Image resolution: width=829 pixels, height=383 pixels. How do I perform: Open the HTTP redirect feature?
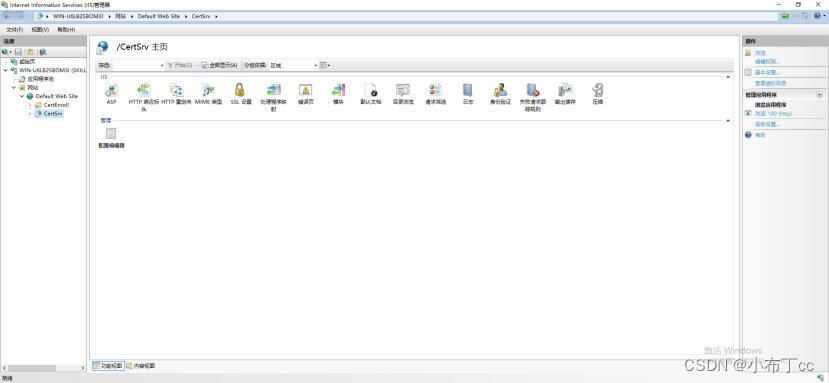click(176, 94)
